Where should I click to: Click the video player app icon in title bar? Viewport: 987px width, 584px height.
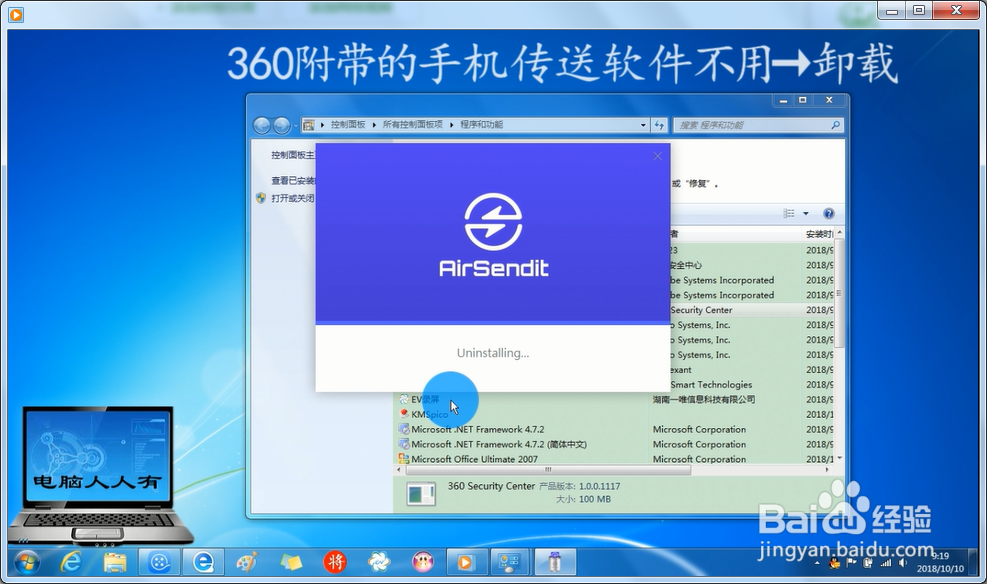click(16, 14)
